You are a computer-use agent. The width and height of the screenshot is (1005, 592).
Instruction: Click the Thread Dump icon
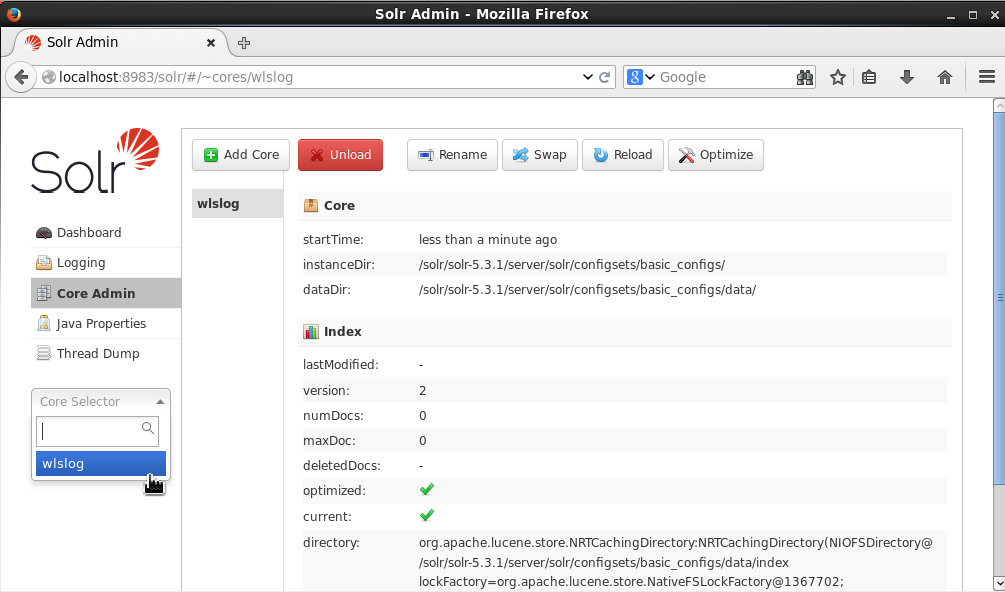[x=44, y=354]
